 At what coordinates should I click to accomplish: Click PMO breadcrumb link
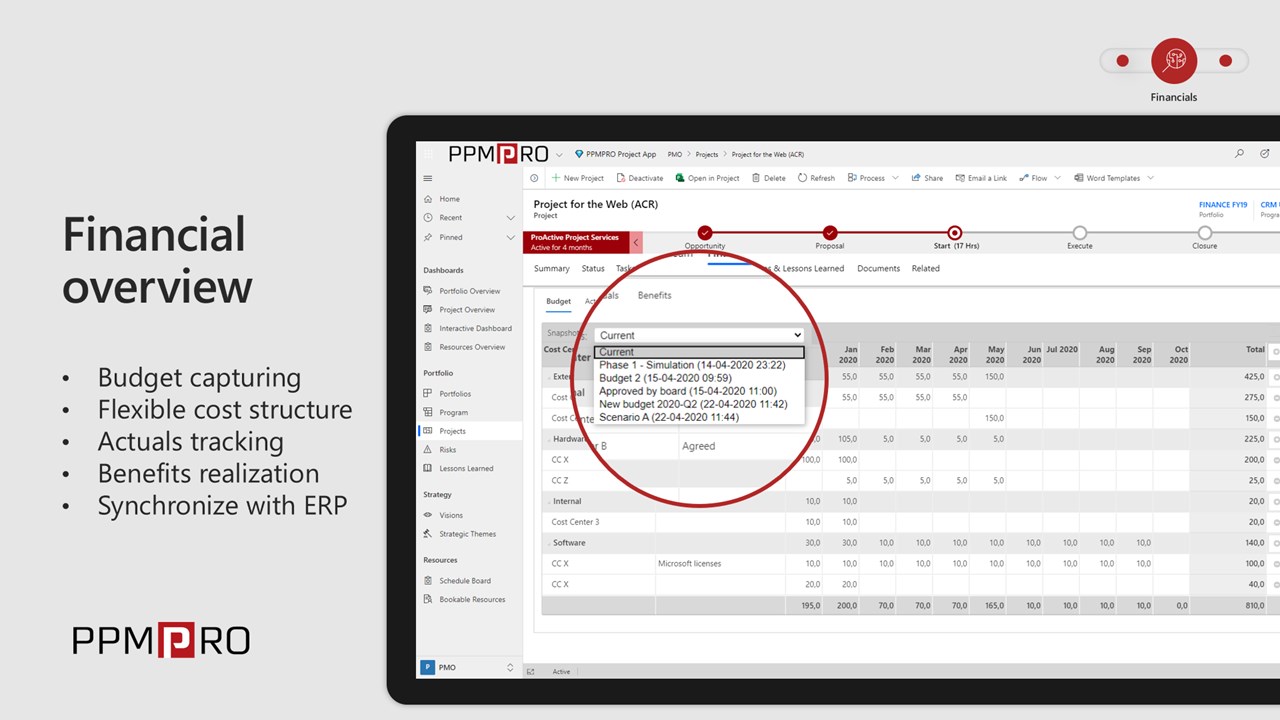(675, 155)
